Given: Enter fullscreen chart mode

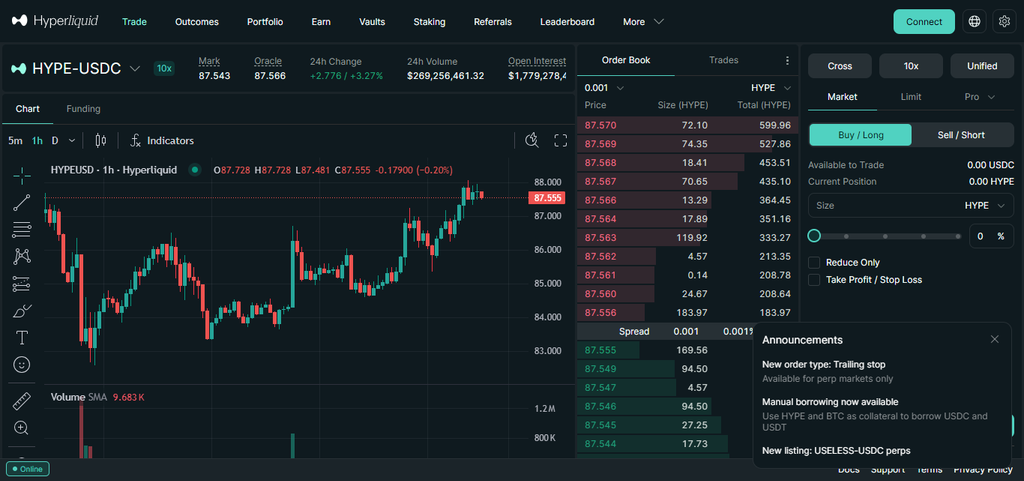Looking at the screenshot, I should [x=560, y=140].
